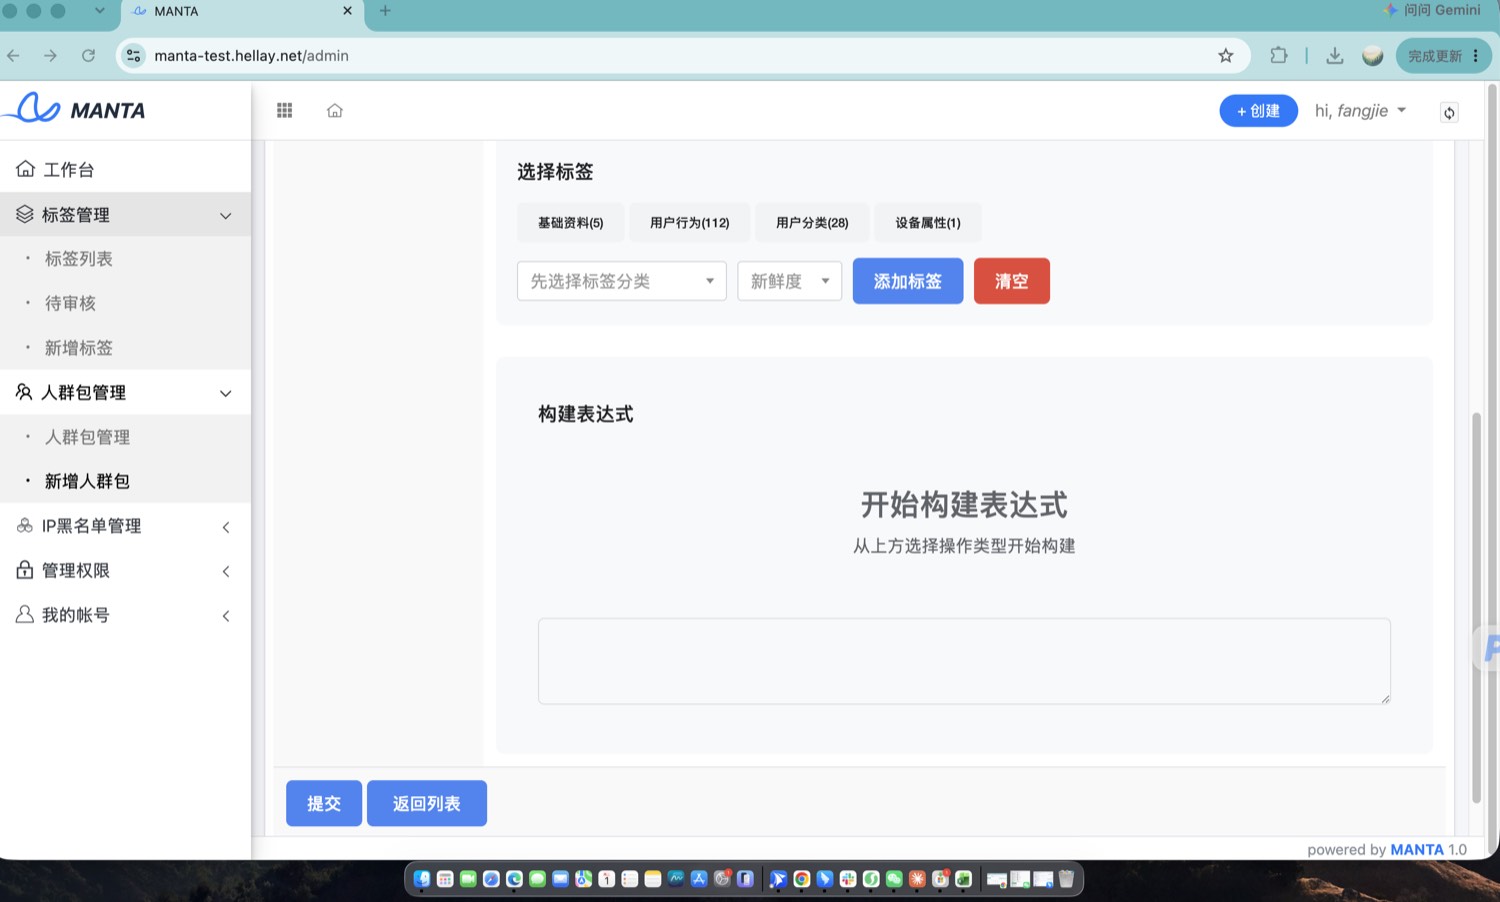This screenshot has height=902, width=1500.
Task: Expand the 我的帐号 sidebar section
Action: coord(125,615)
